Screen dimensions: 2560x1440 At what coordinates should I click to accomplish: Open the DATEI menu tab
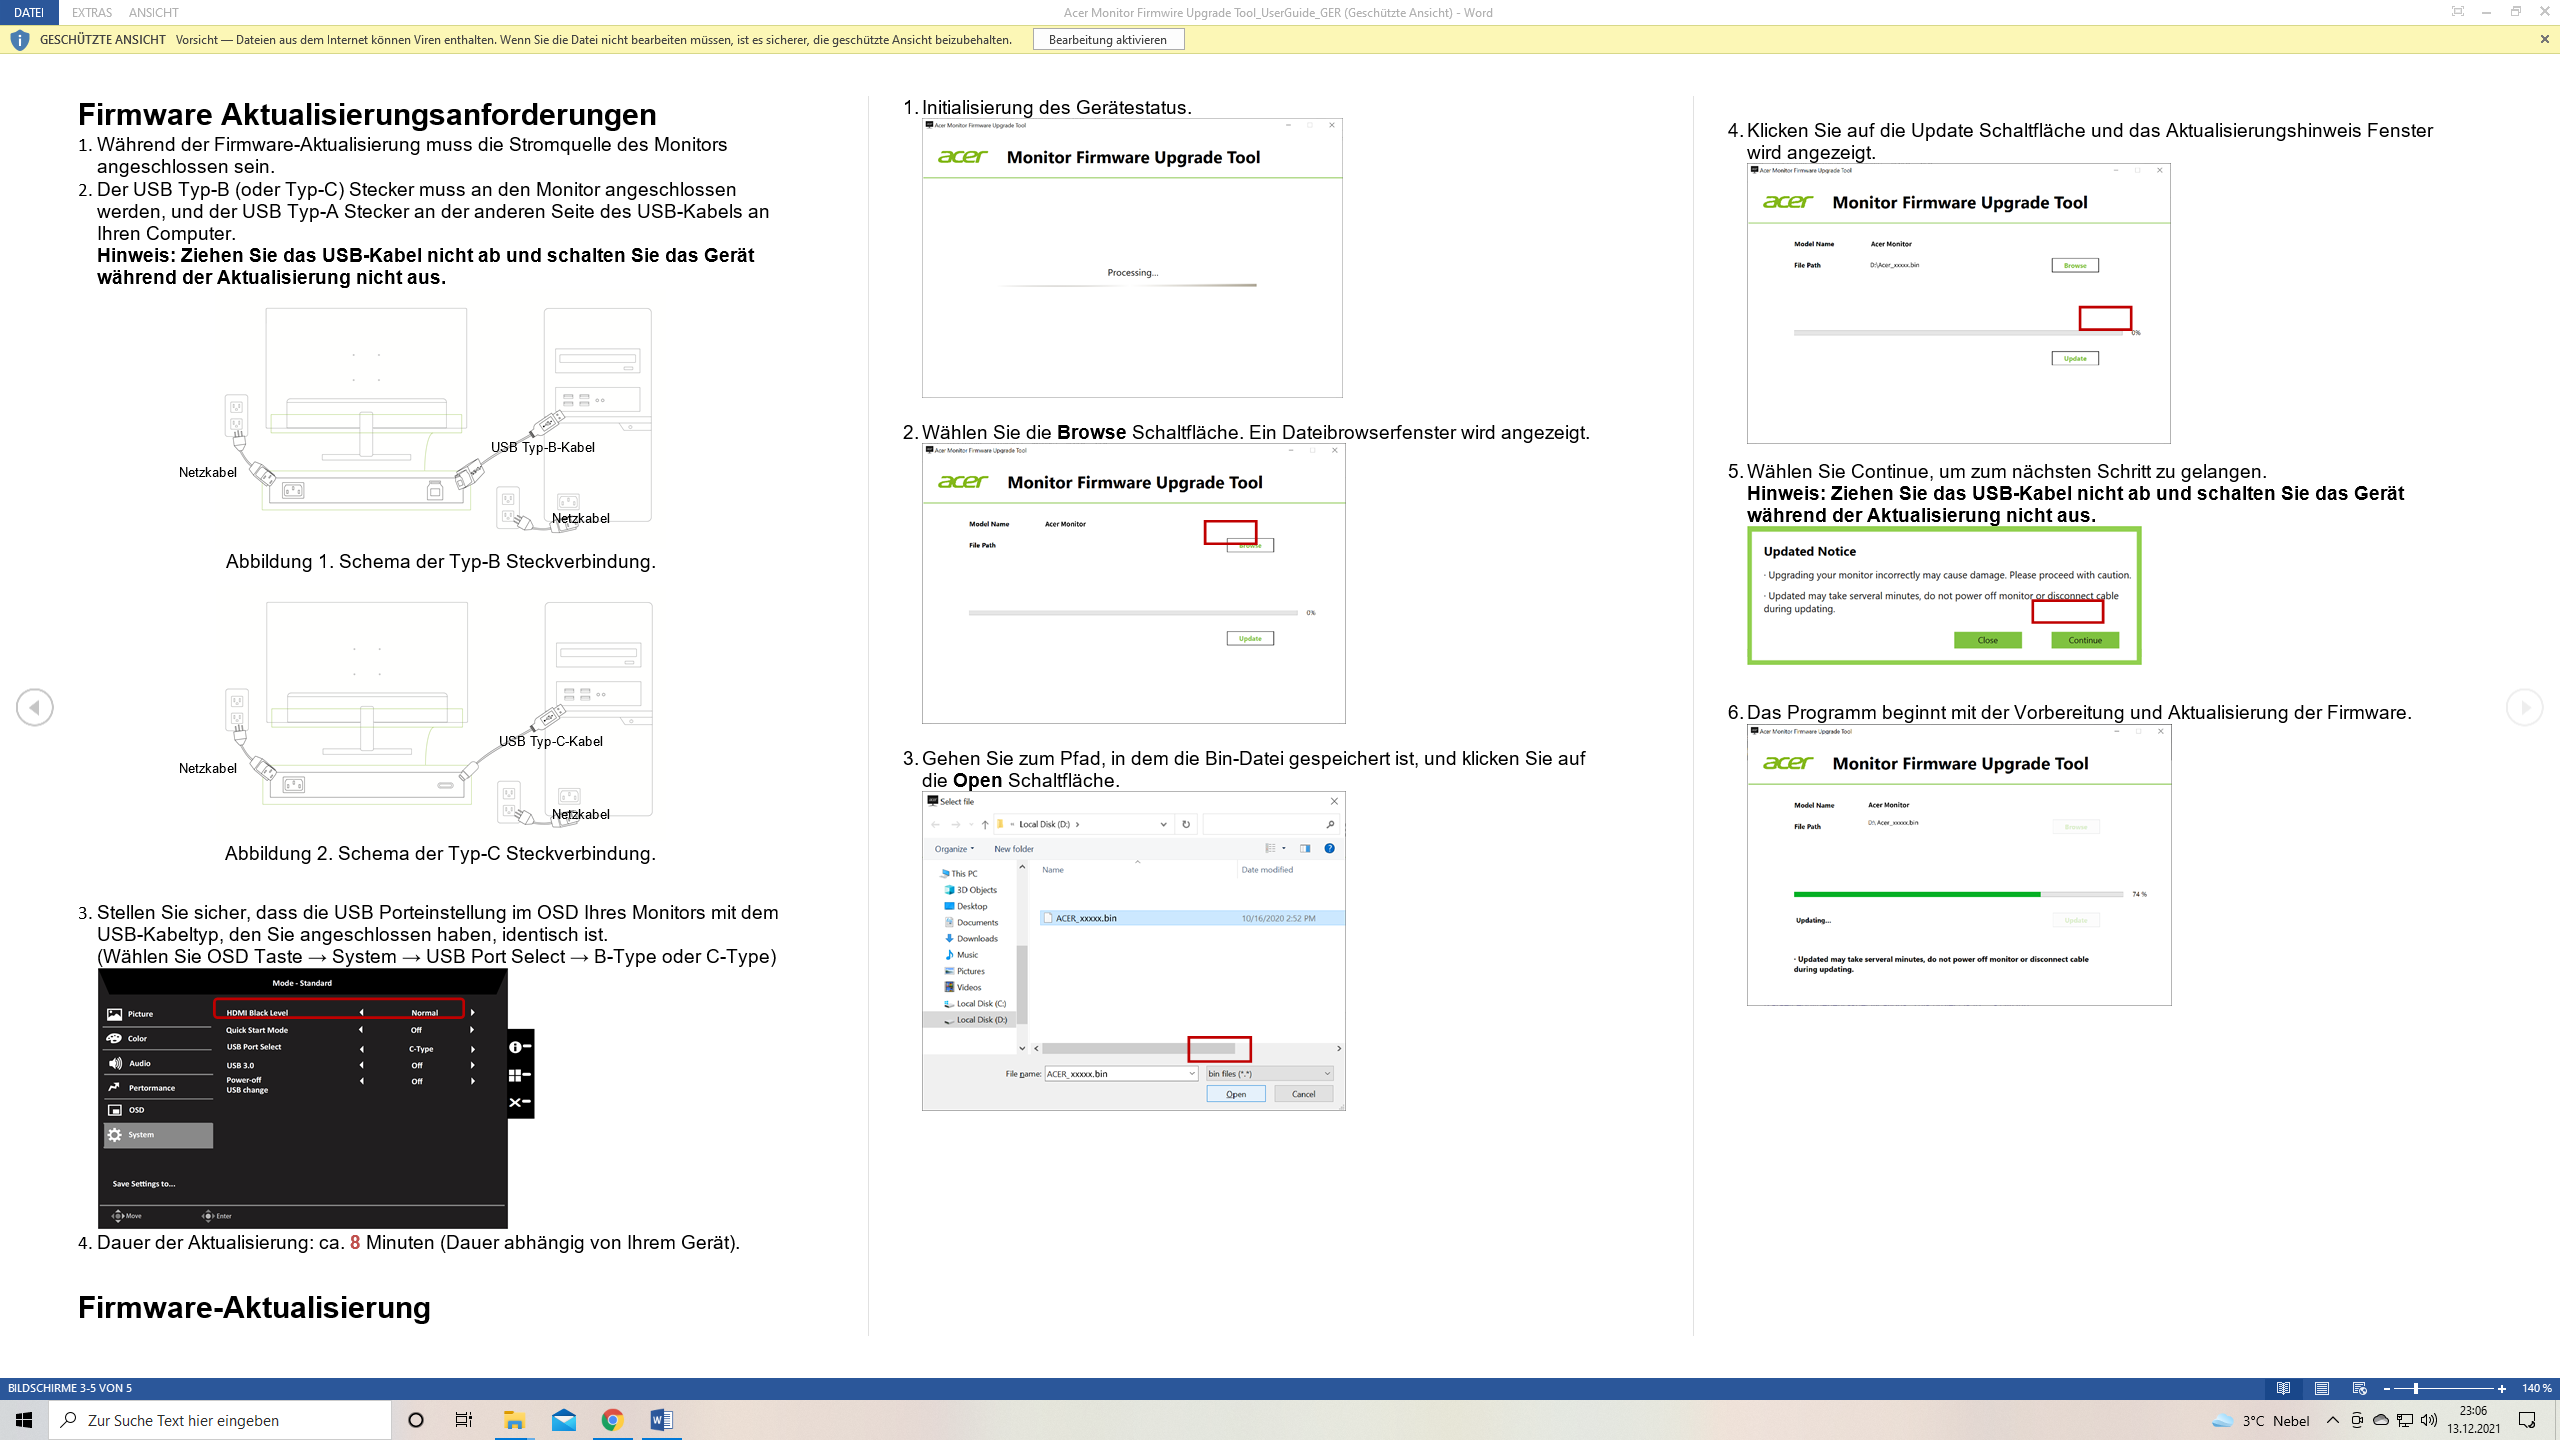tap(29, 12)
